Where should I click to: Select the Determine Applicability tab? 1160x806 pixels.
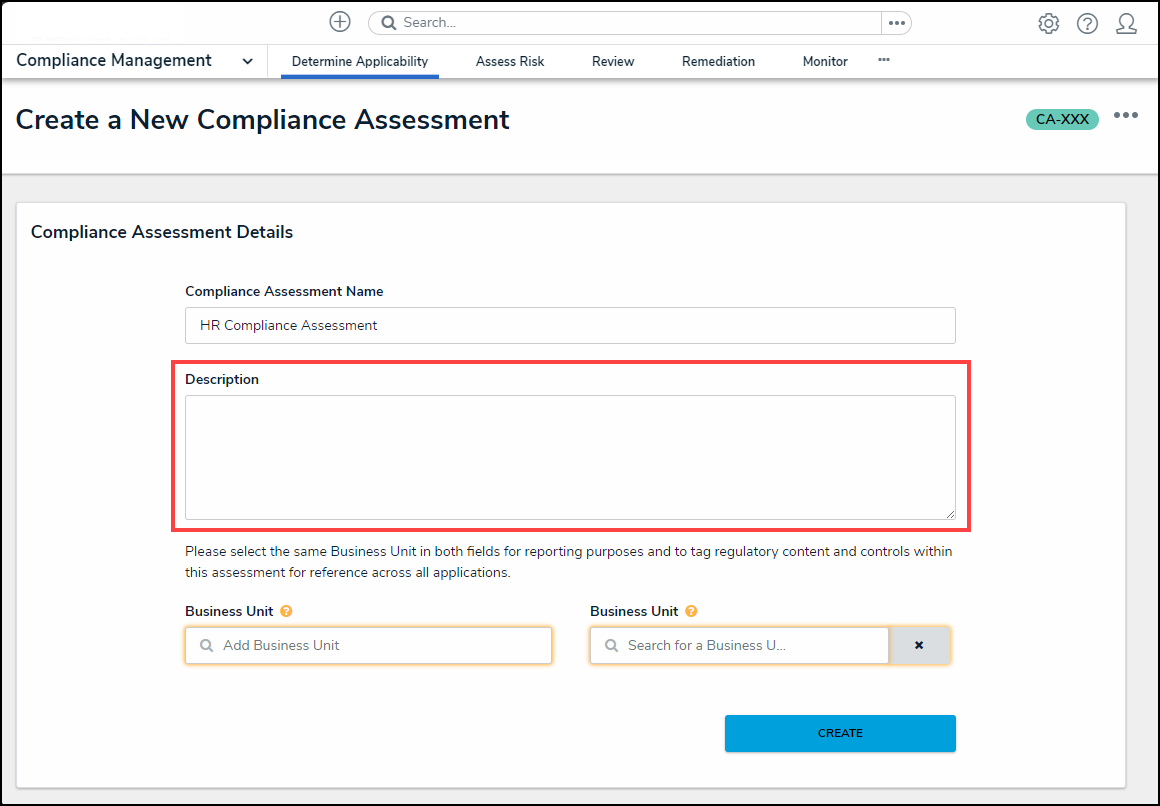(360, 61)
